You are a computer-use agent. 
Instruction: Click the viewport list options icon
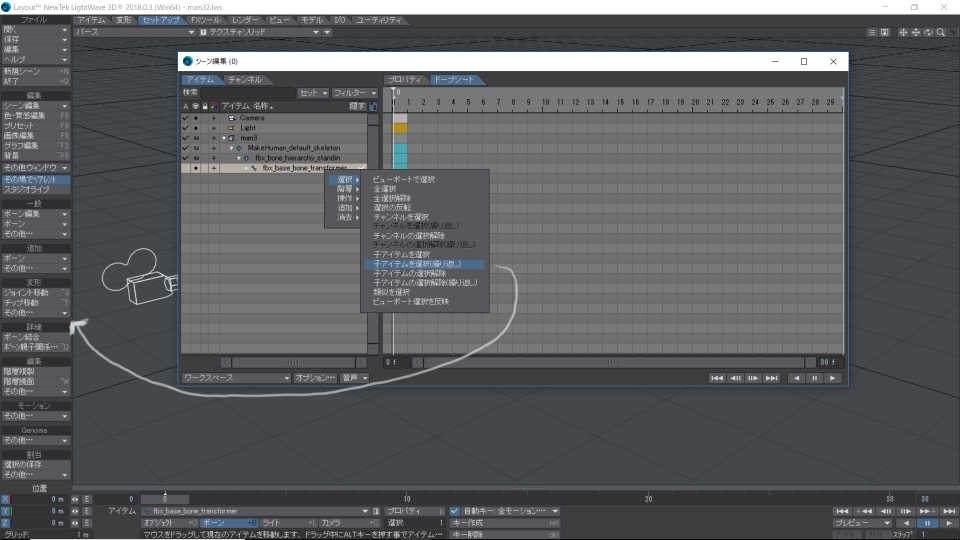tap(872, 32)
